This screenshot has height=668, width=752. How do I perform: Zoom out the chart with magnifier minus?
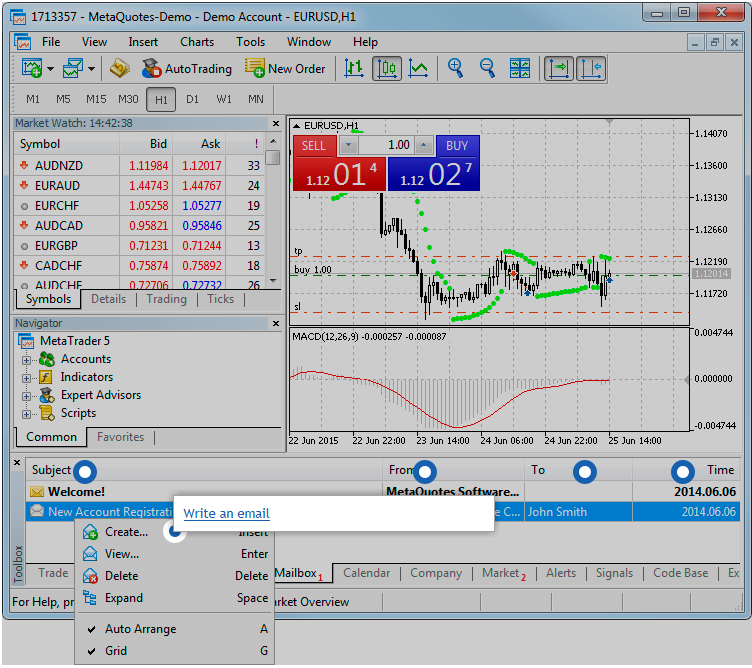[487, 69]
